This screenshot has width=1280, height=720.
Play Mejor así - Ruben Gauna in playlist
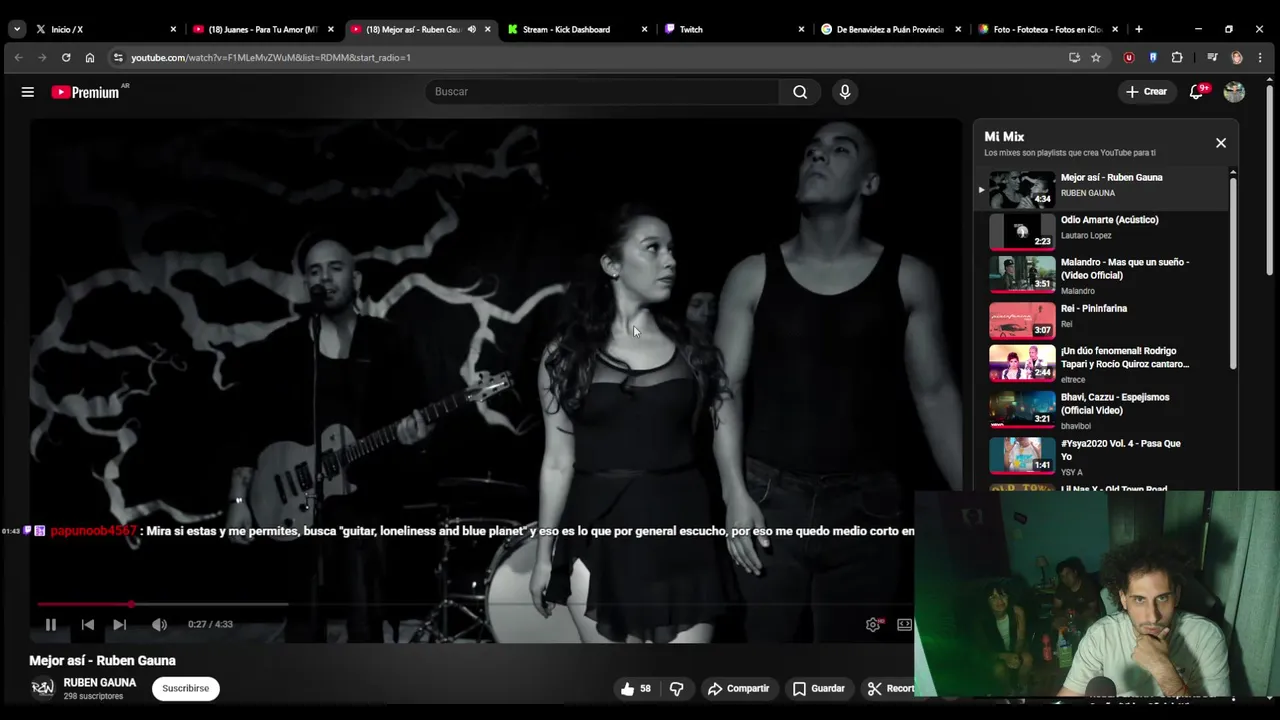1100,189
